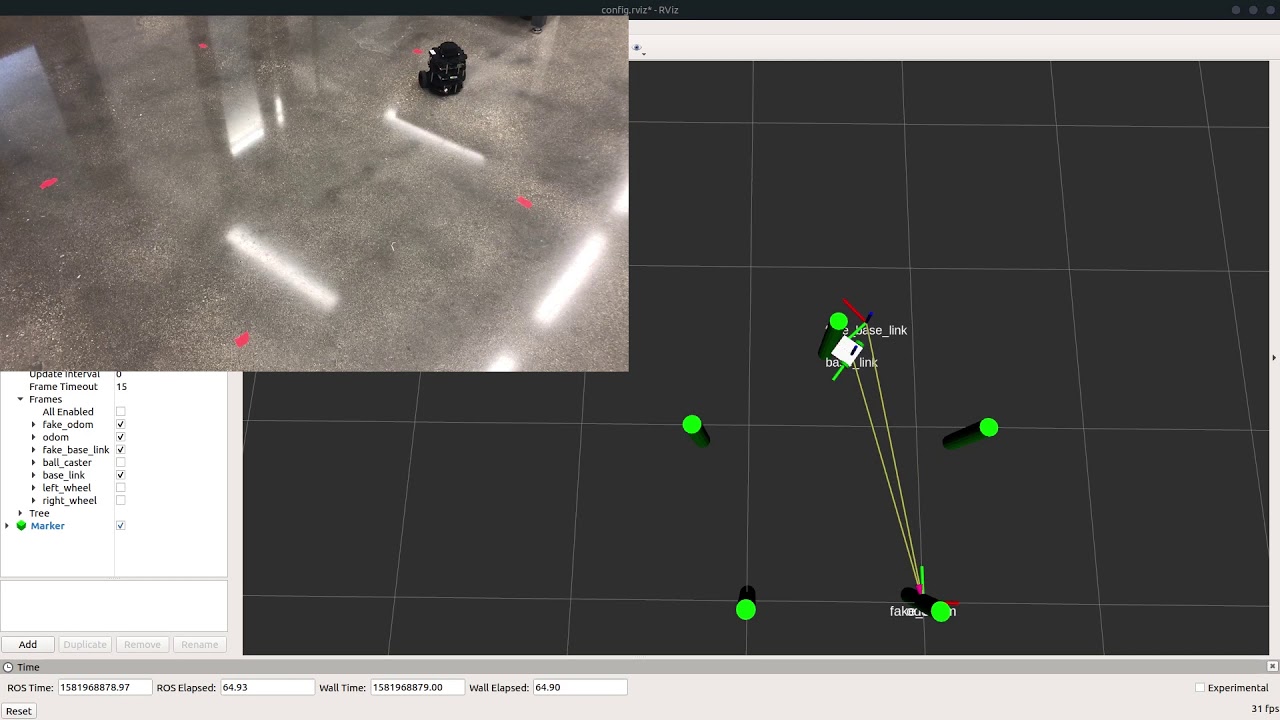The image size is (1280, 720).
Task: Disable the fake_base_link frame checkbox
Action: (120, 450)
